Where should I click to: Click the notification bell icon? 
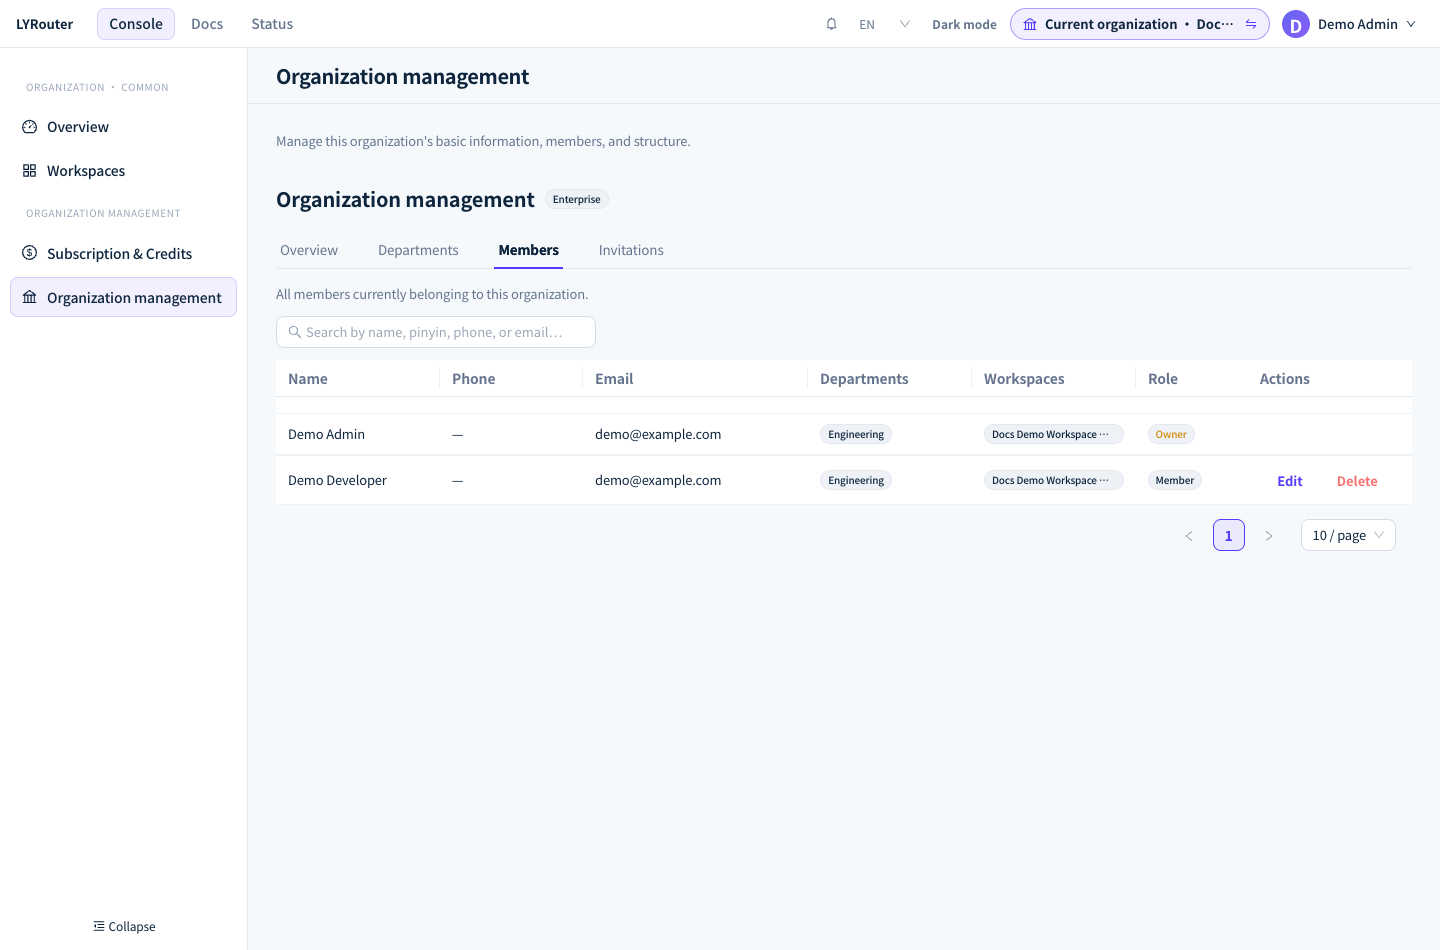[x=831, y=24]
